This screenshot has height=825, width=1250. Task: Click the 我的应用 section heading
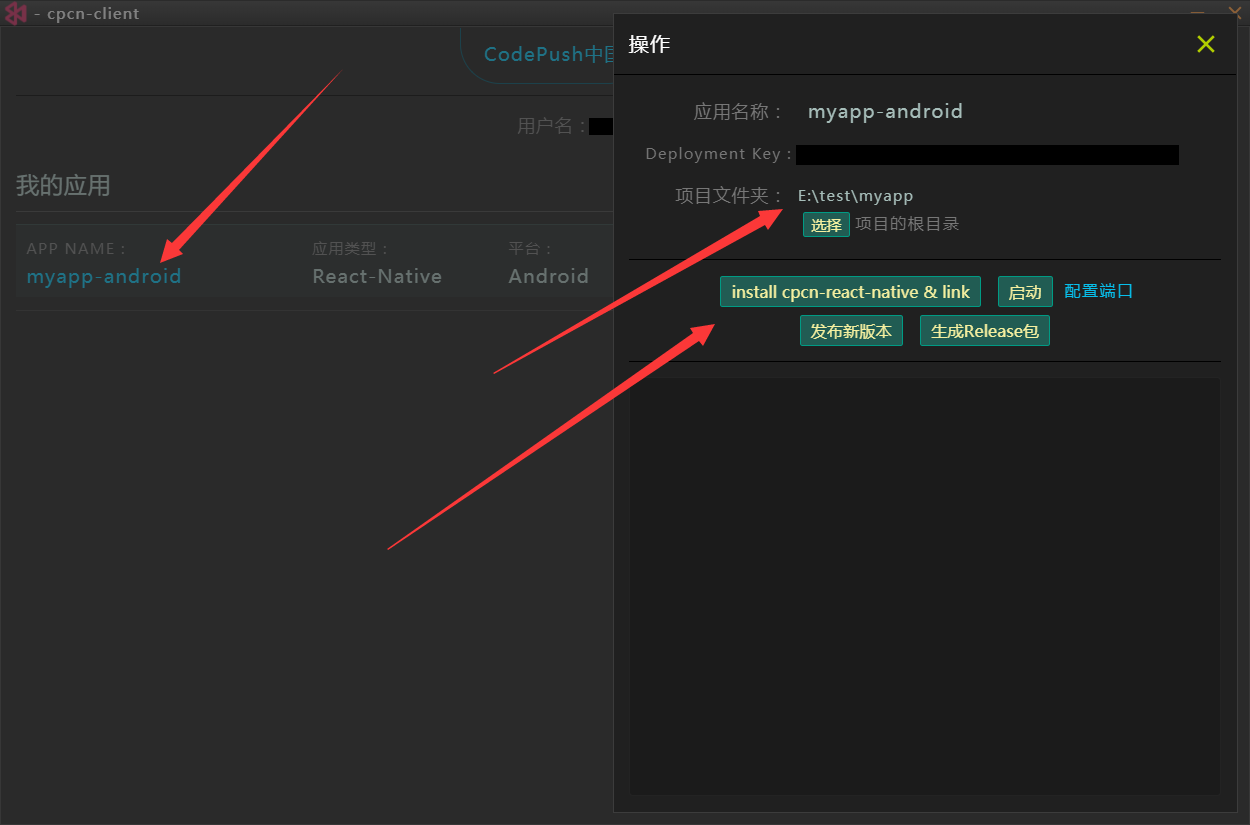(x=63, y=186)
